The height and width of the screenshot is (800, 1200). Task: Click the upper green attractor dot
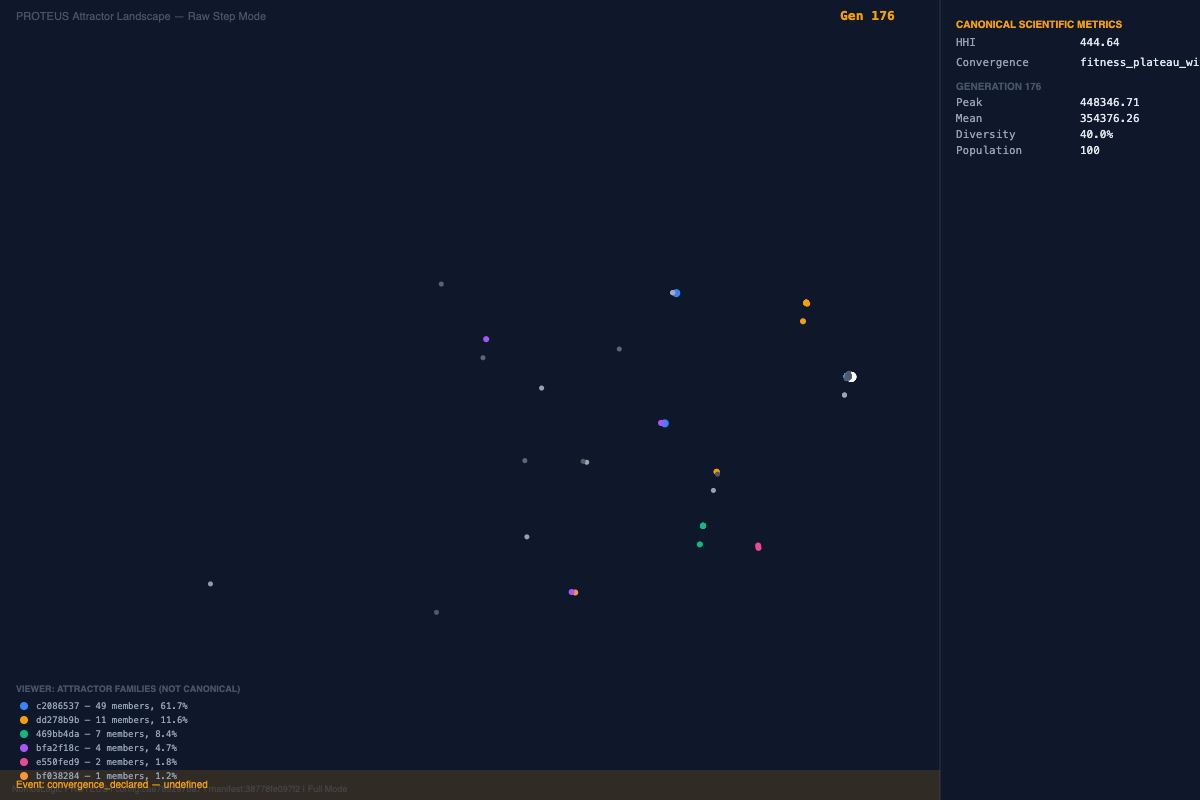(x=703, y=526)
